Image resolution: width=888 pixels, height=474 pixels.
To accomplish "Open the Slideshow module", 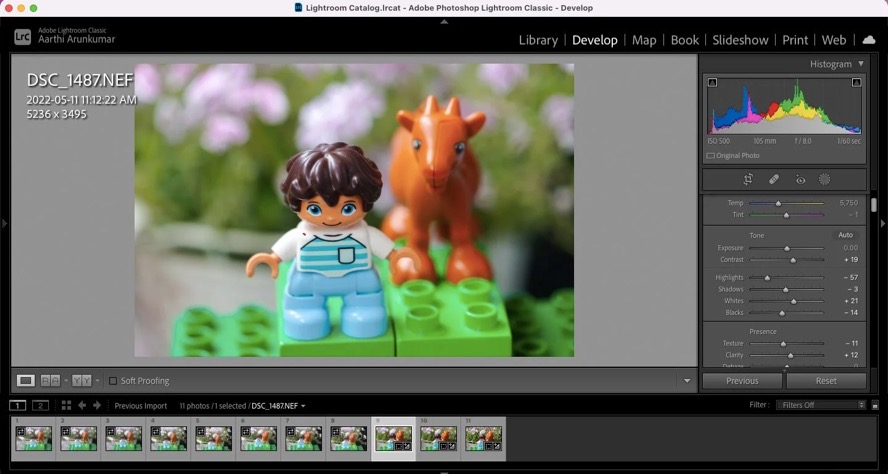I will tap(740, 40).
